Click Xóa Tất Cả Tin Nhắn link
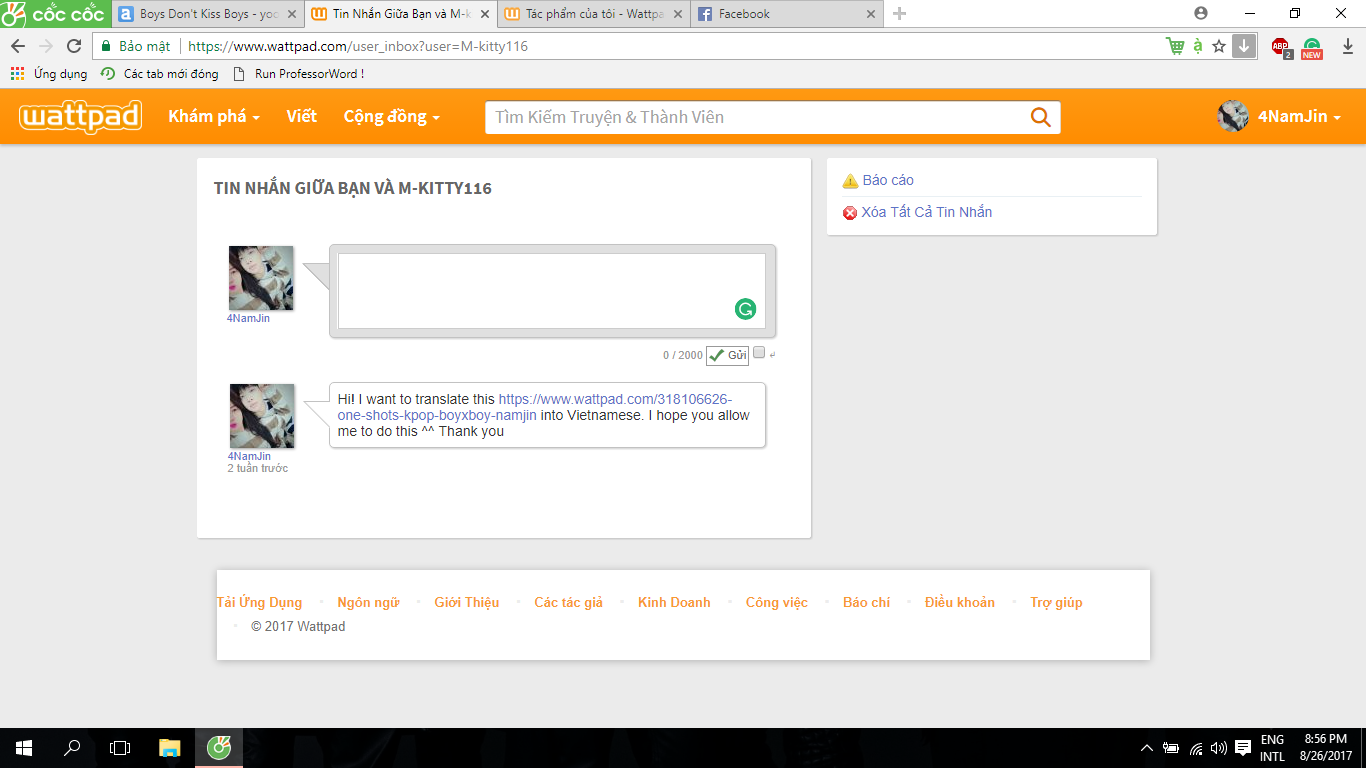The width and height of the screenshot is (1366, 768). tap(926, 212)
